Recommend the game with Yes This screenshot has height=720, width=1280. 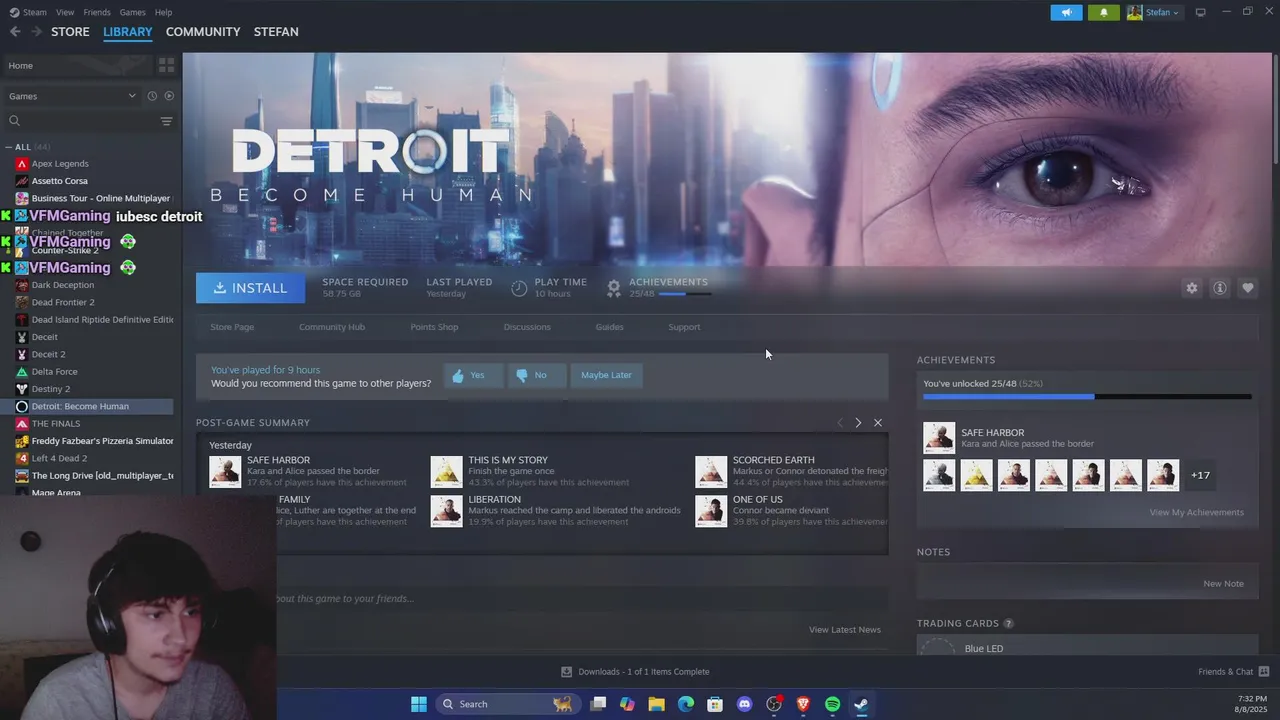coord(473,375)
